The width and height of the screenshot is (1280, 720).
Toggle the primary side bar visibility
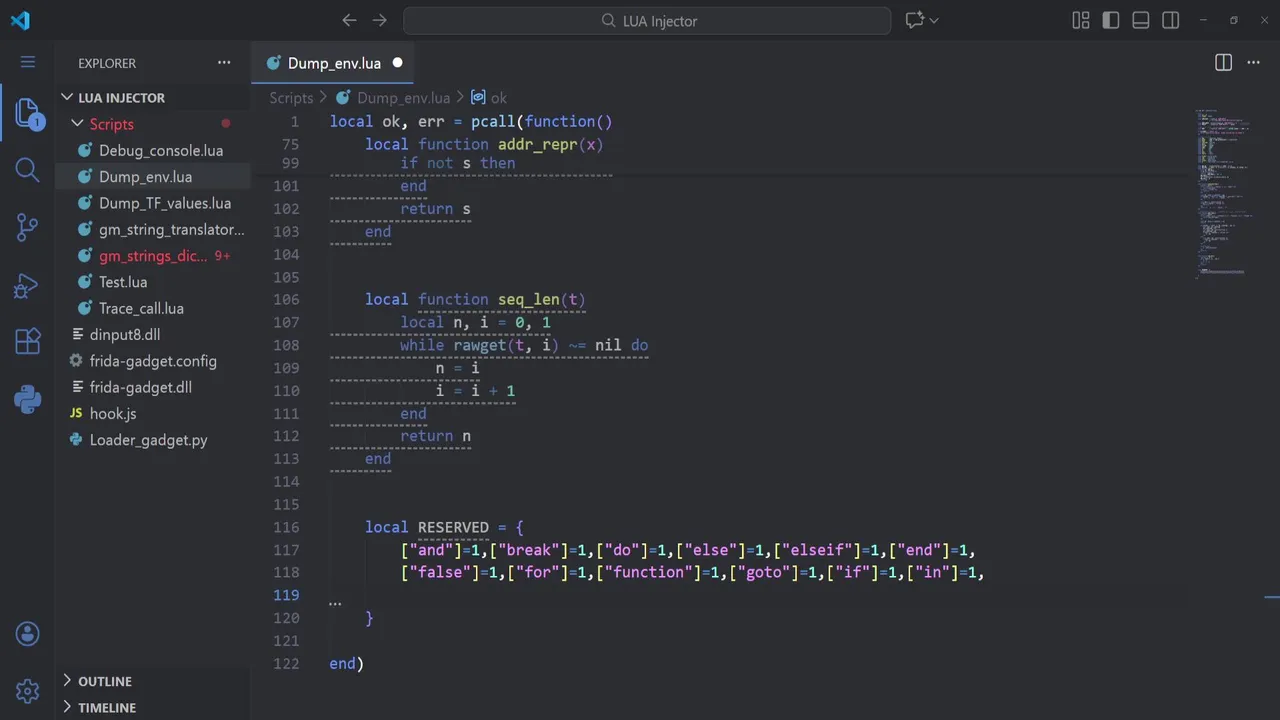(x=1110, y=20)
